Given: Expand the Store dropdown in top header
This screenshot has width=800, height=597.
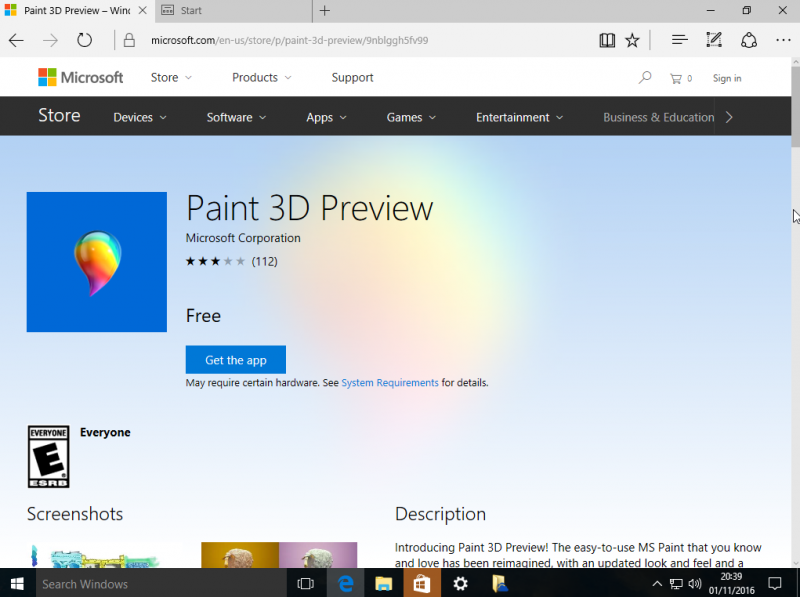Looking at the screenshot, I should 171,78.
